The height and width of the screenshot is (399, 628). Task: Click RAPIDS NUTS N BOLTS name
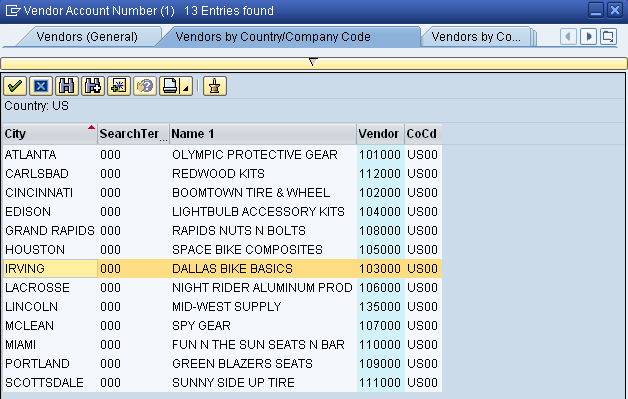[239, 231]
